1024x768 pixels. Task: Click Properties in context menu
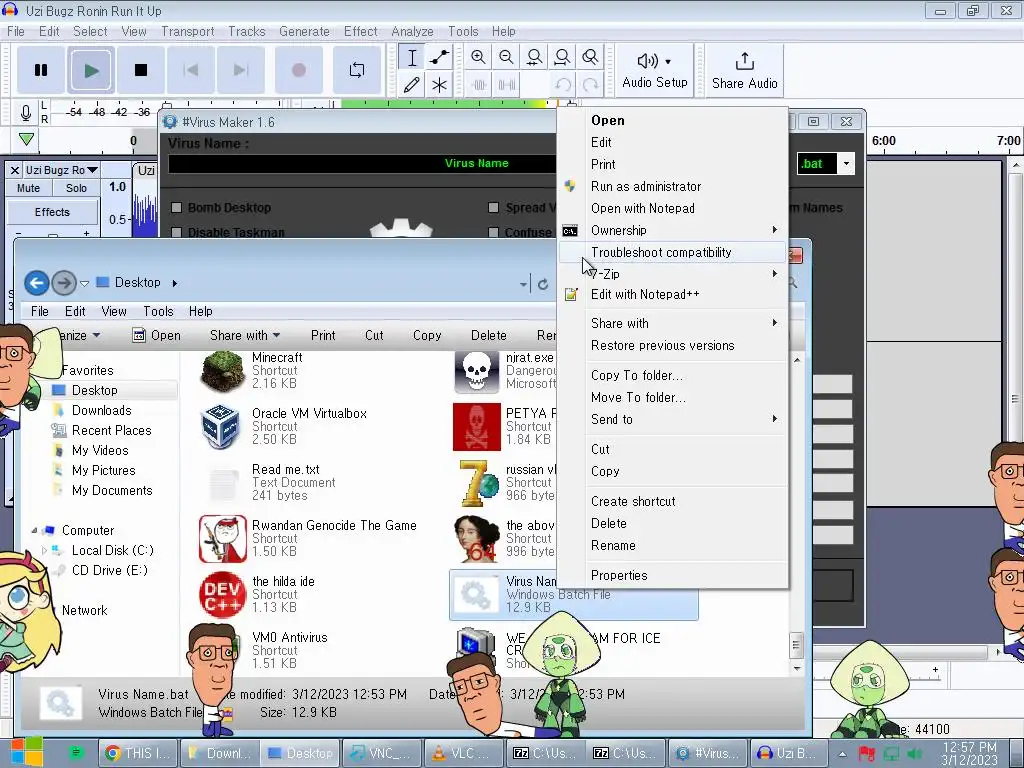pos(673,575)
